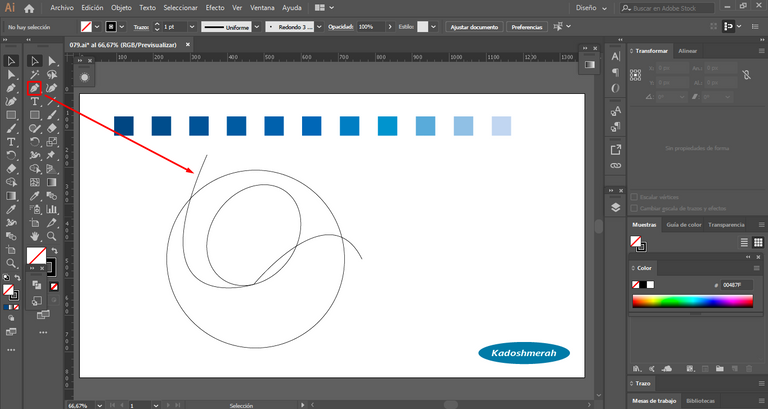Set None in the Color panel
Viewport: 768px width, 409px height.
(x=635, y=285)
